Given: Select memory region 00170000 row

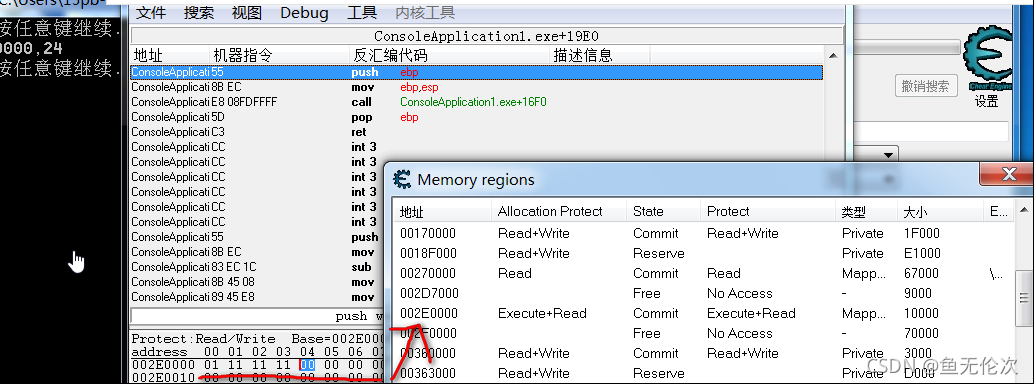Looking at the screenshot, I should [704, 234].
